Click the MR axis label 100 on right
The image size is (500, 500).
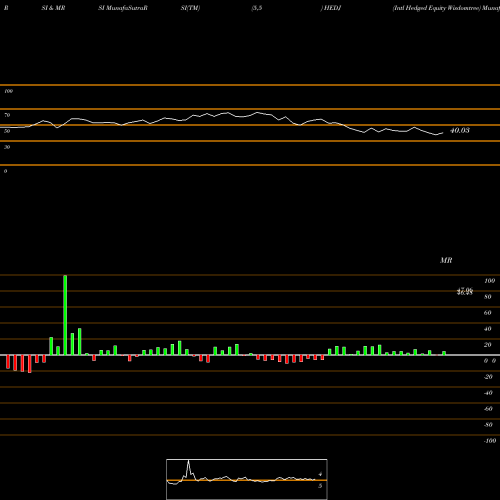[x=490, y=281]
